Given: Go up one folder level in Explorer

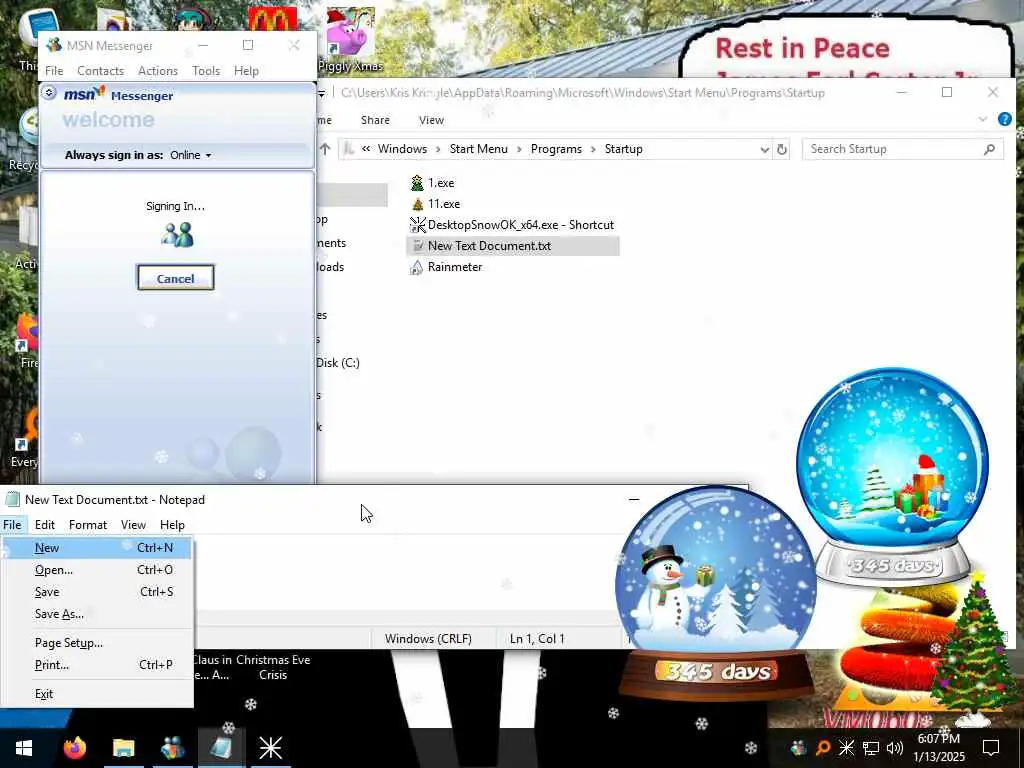Looking at the screenshot, I should tap(325, 149).
